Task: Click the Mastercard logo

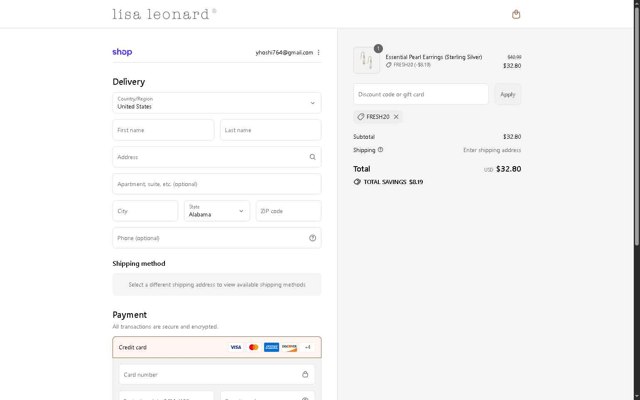Action: coord(253,347)
